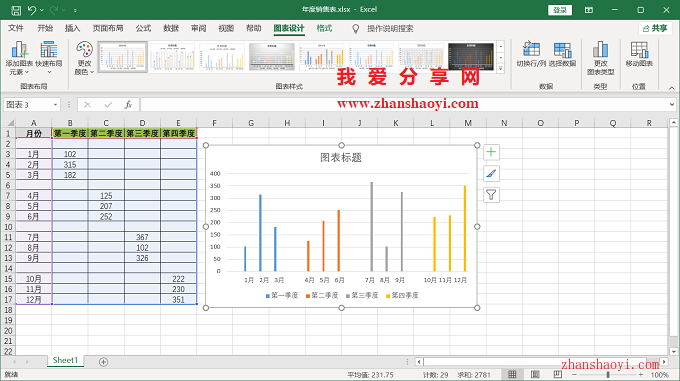
Task: Click the 第四季度 legend entry
Action: (x=402, y=296)
